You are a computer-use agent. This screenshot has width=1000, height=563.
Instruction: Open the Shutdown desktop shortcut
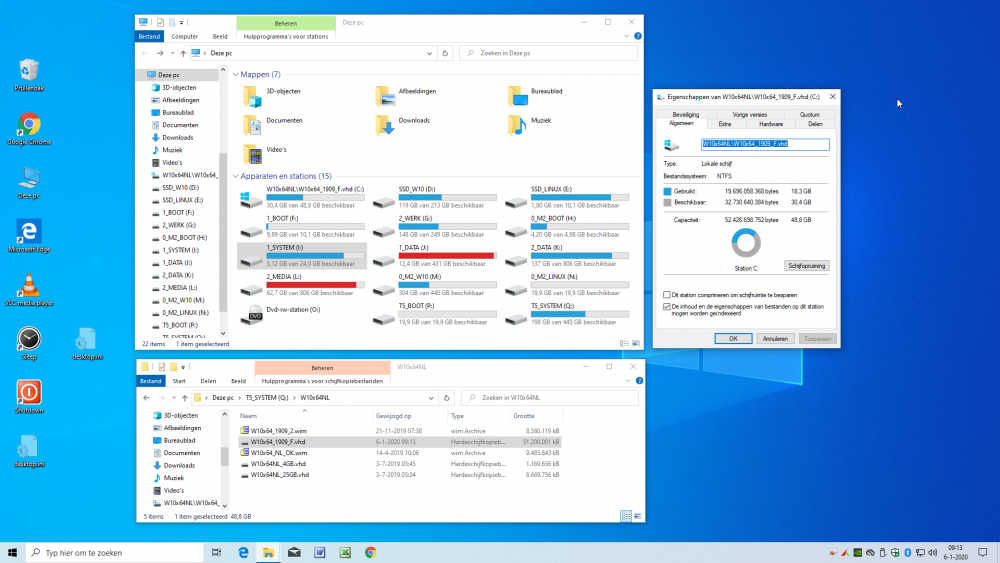[29, 392]
